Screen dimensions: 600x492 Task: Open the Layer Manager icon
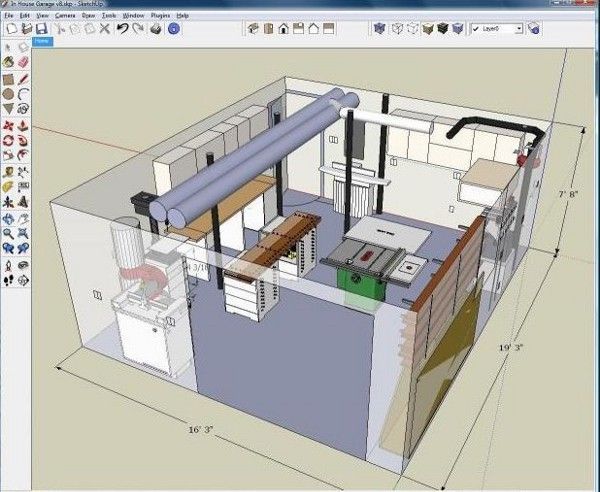[x=533, y=29]
